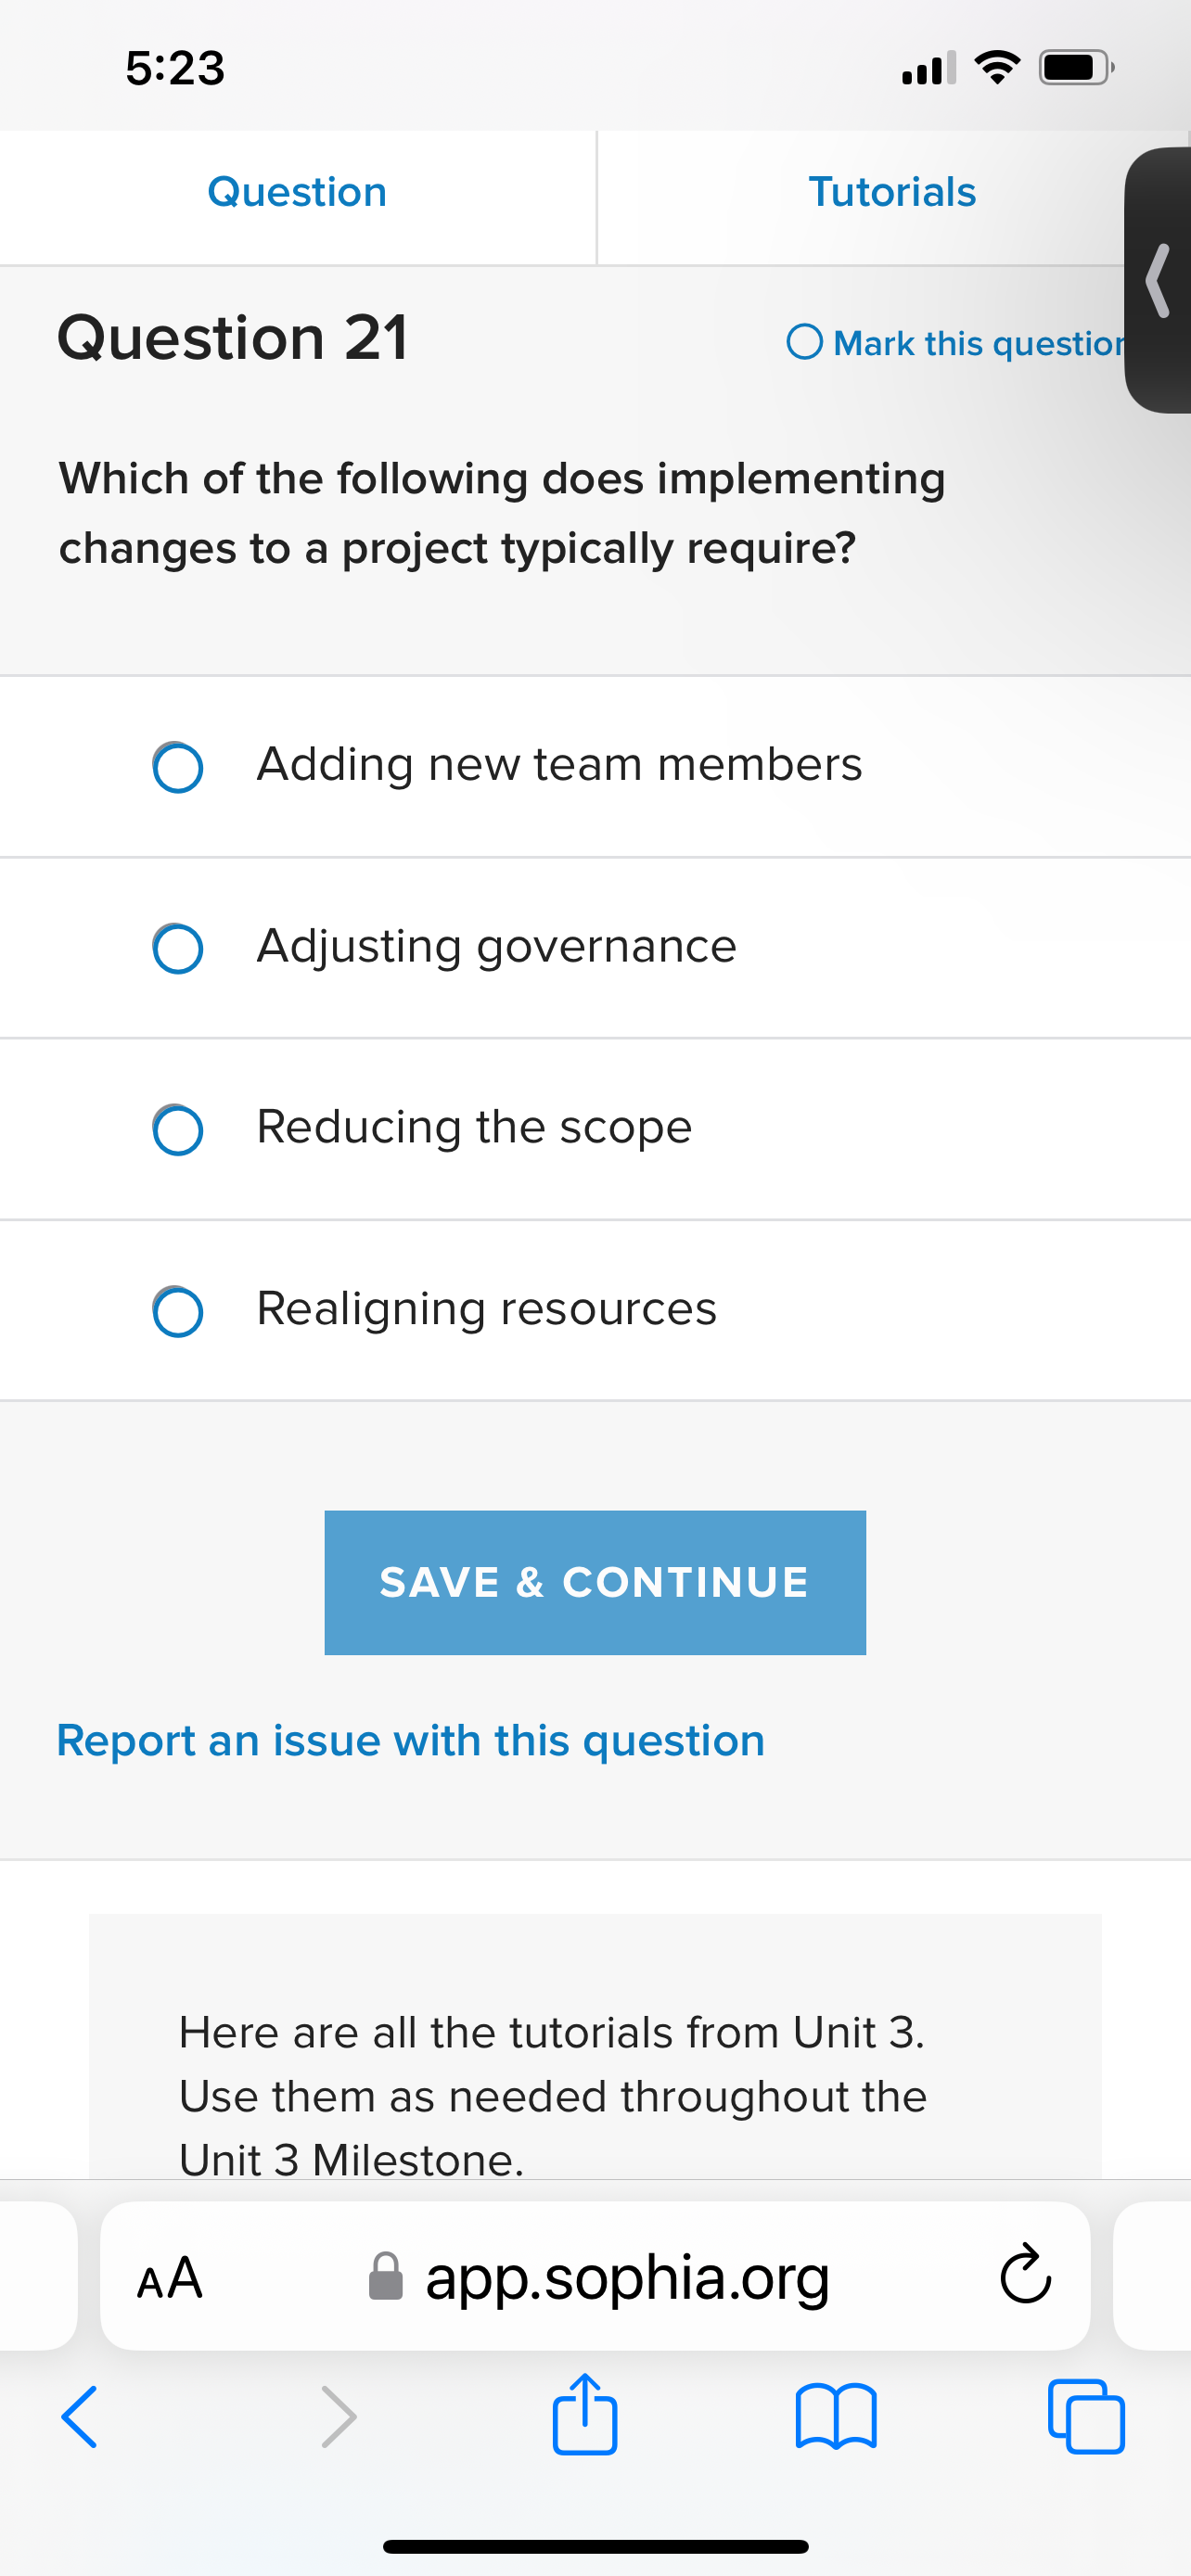
Task: Tap the app.sophia.org address field
Action: [627, 2277]
